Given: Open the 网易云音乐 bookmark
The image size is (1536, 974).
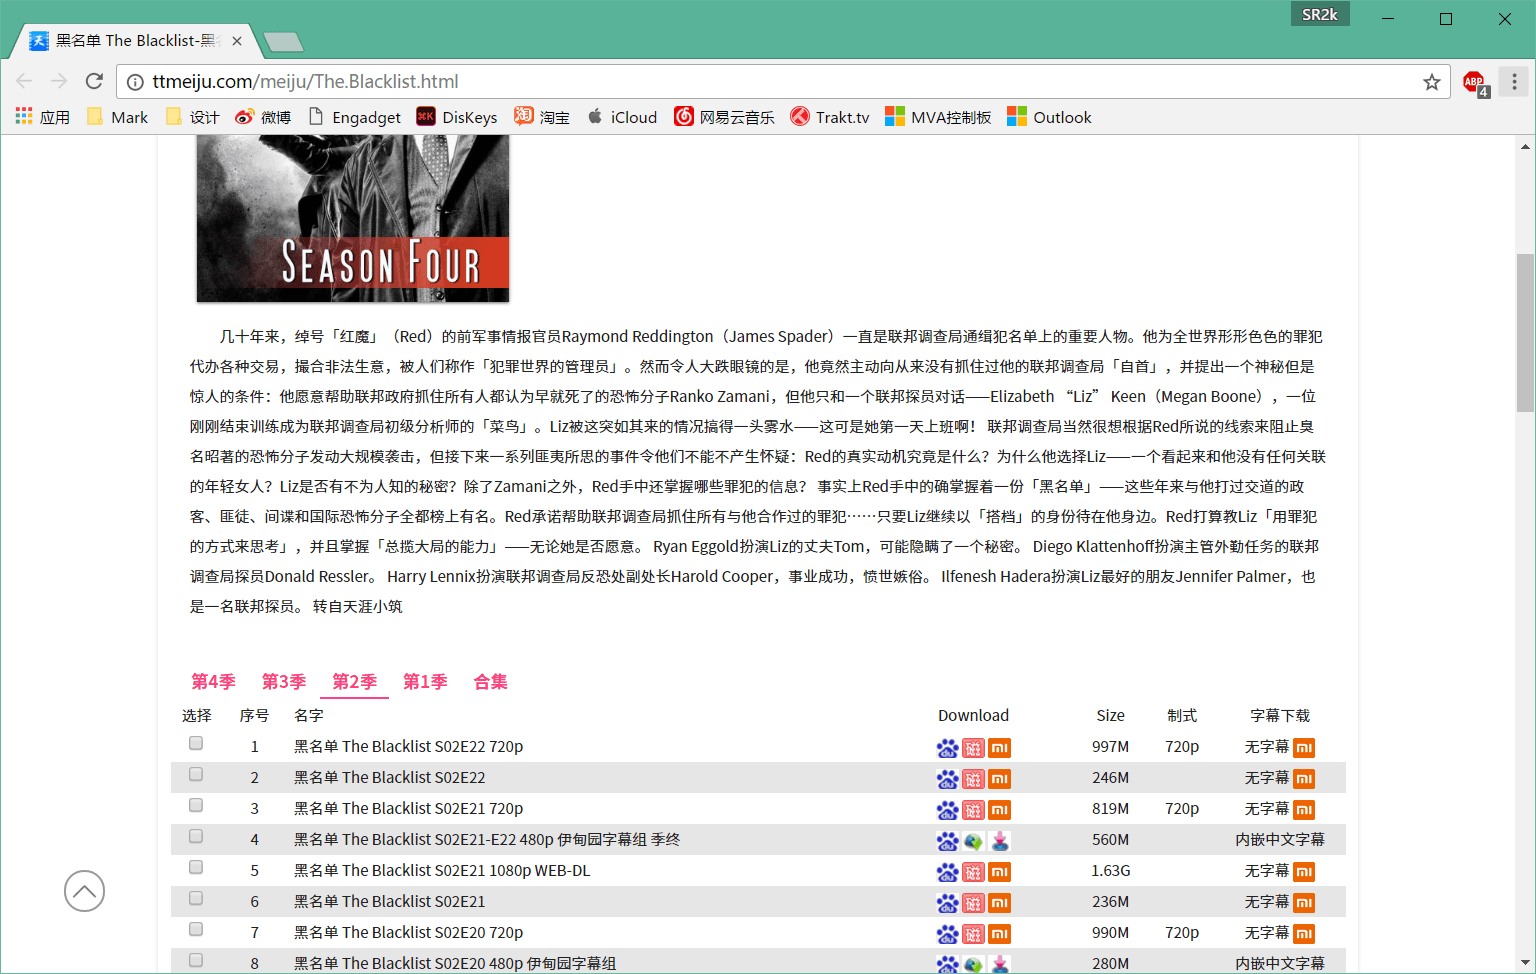Looking at the screenshot, I should tap(725, 117).
